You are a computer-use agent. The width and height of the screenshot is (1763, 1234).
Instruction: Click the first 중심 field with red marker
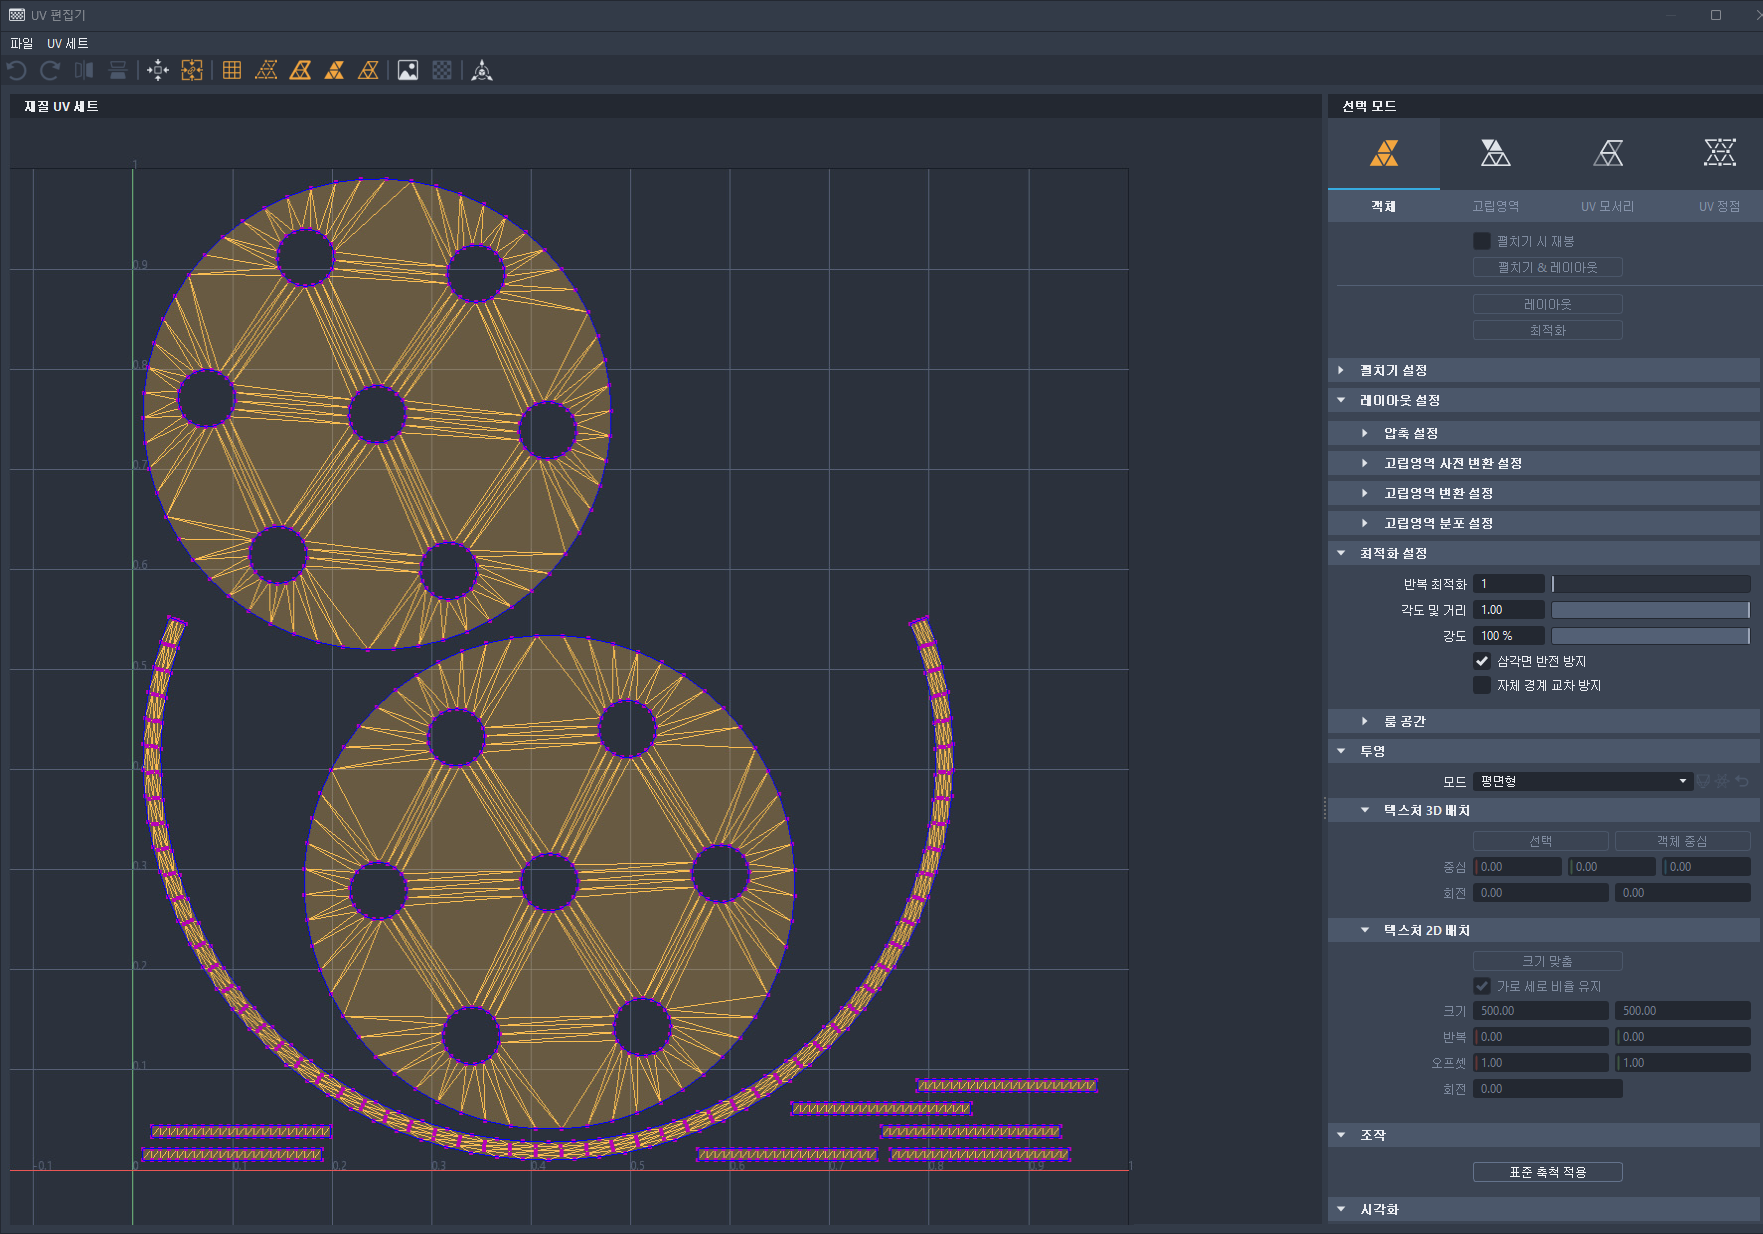1517,867
